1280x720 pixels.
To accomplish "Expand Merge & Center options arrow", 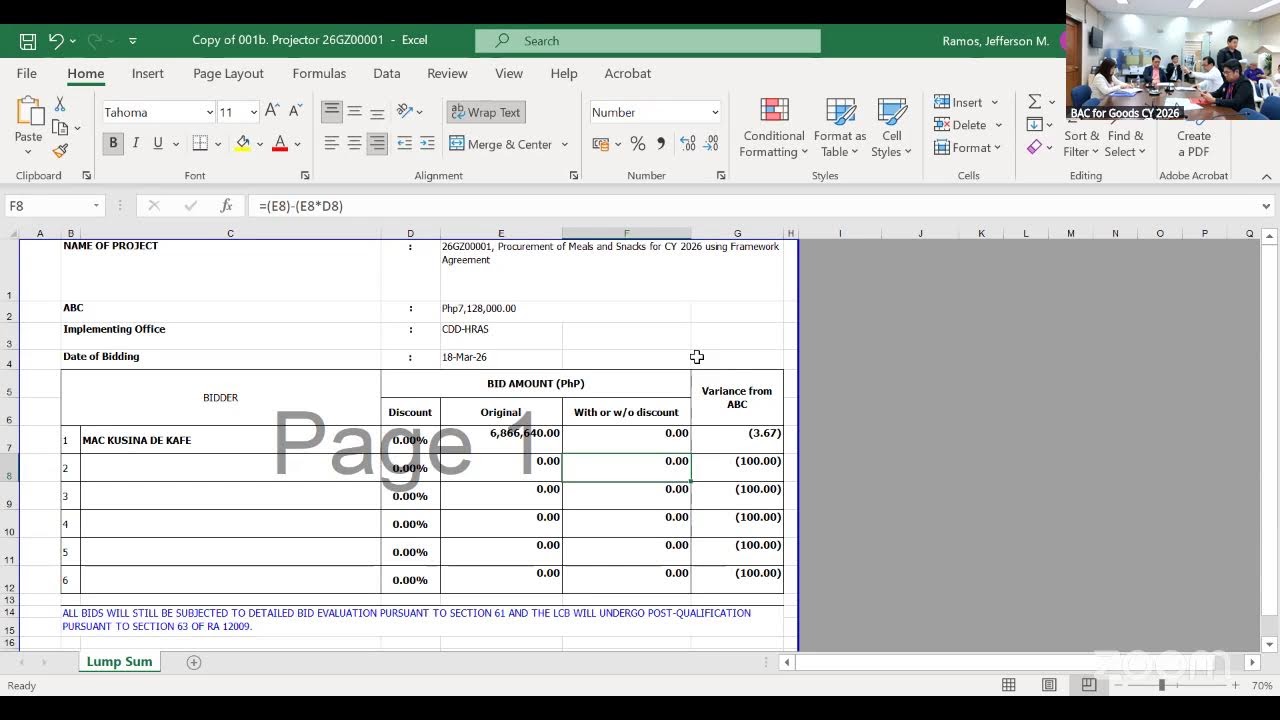I will coord(564,144).
